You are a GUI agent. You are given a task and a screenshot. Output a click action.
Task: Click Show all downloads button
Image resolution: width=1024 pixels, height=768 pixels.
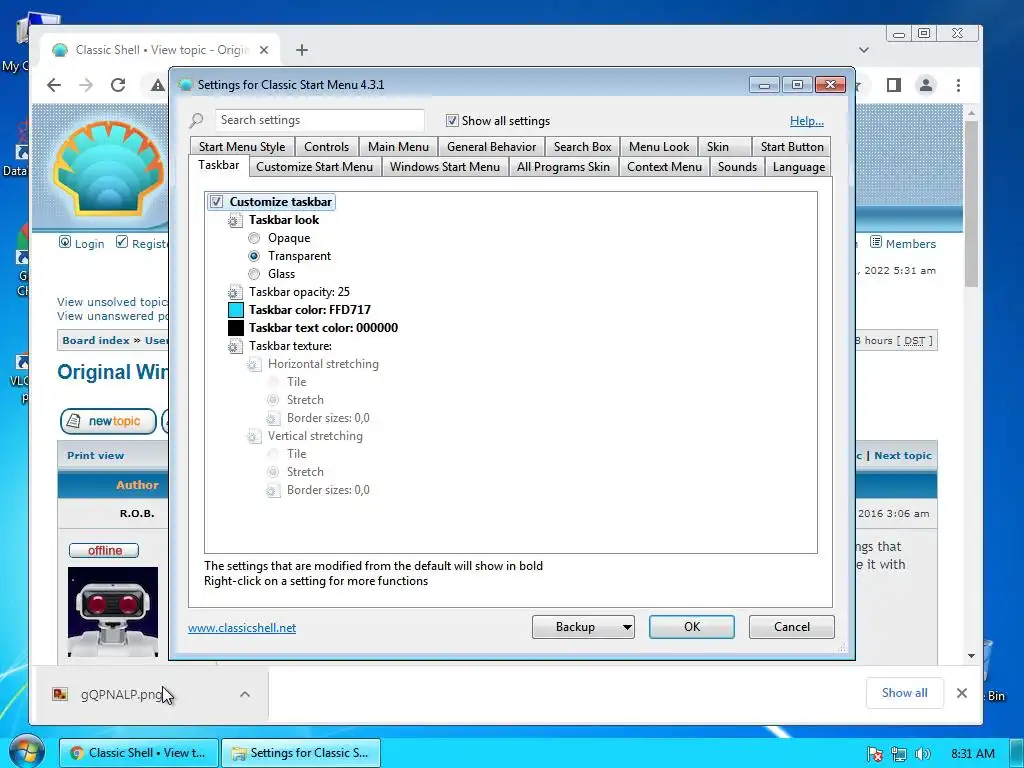click(x=904, y=693)
